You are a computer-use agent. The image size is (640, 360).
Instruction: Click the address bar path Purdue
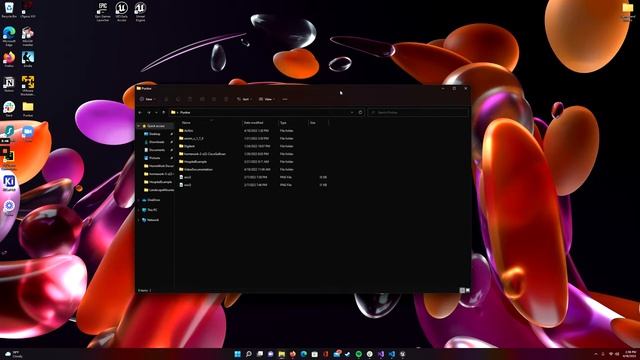coord(185,112)
